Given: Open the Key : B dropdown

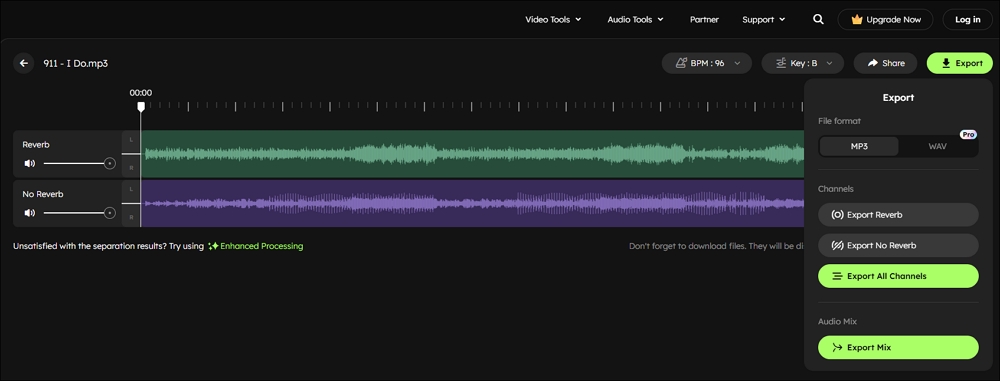Looking at the screenshot, I should (803, 63).
